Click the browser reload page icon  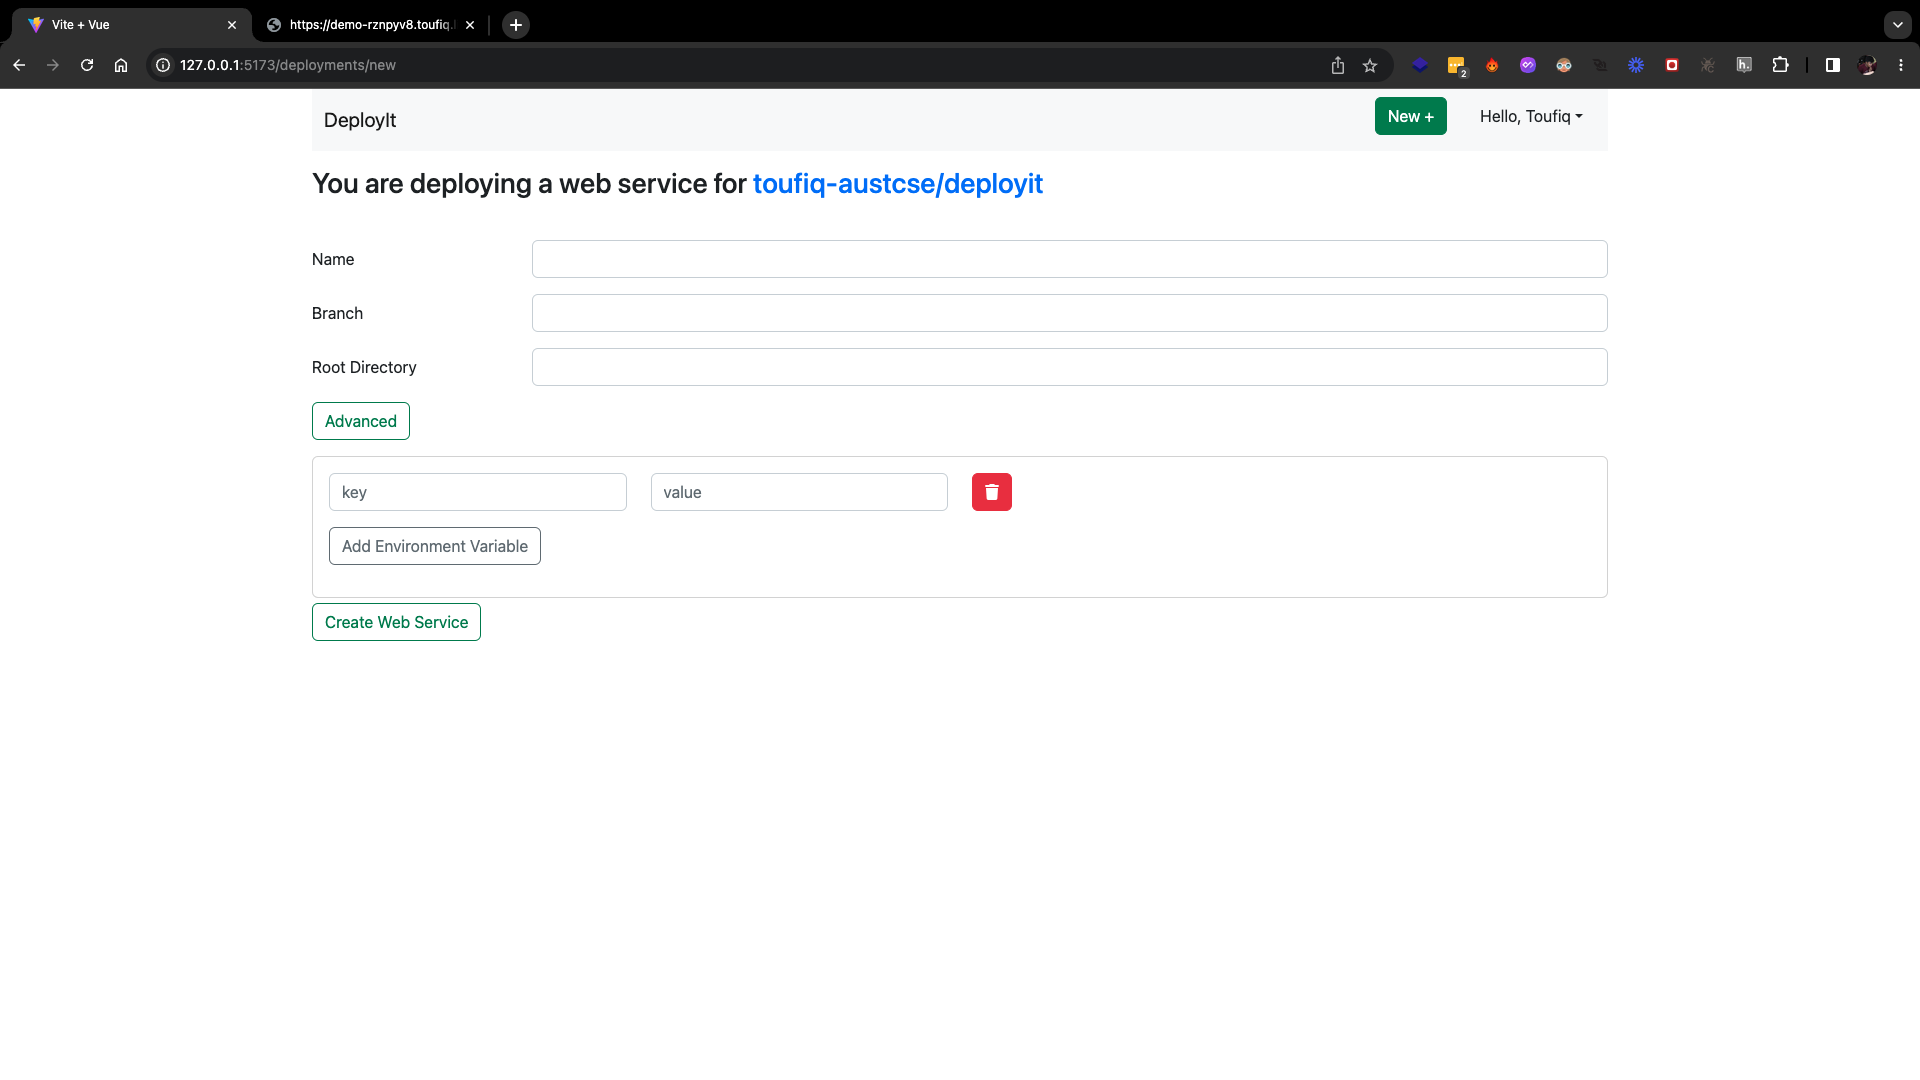pyautogui.click(x=87, y=65)
